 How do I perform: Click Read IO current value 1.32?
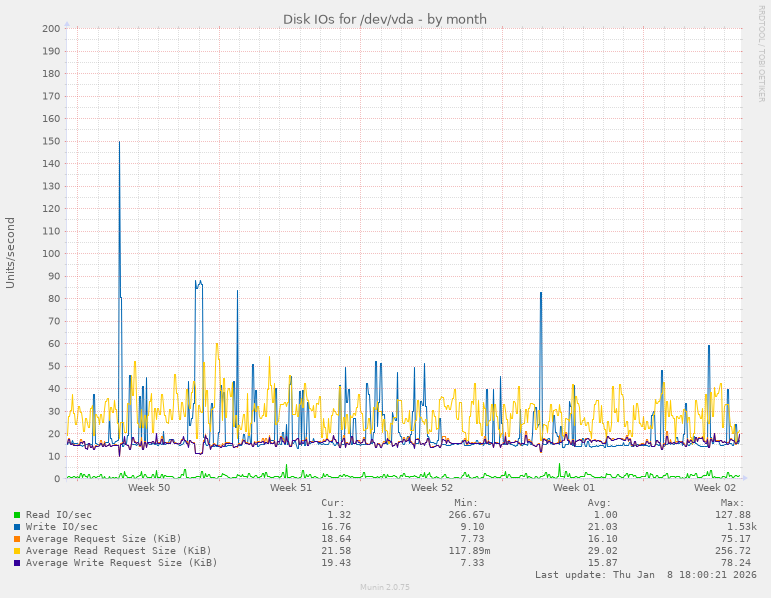point(339,515)
